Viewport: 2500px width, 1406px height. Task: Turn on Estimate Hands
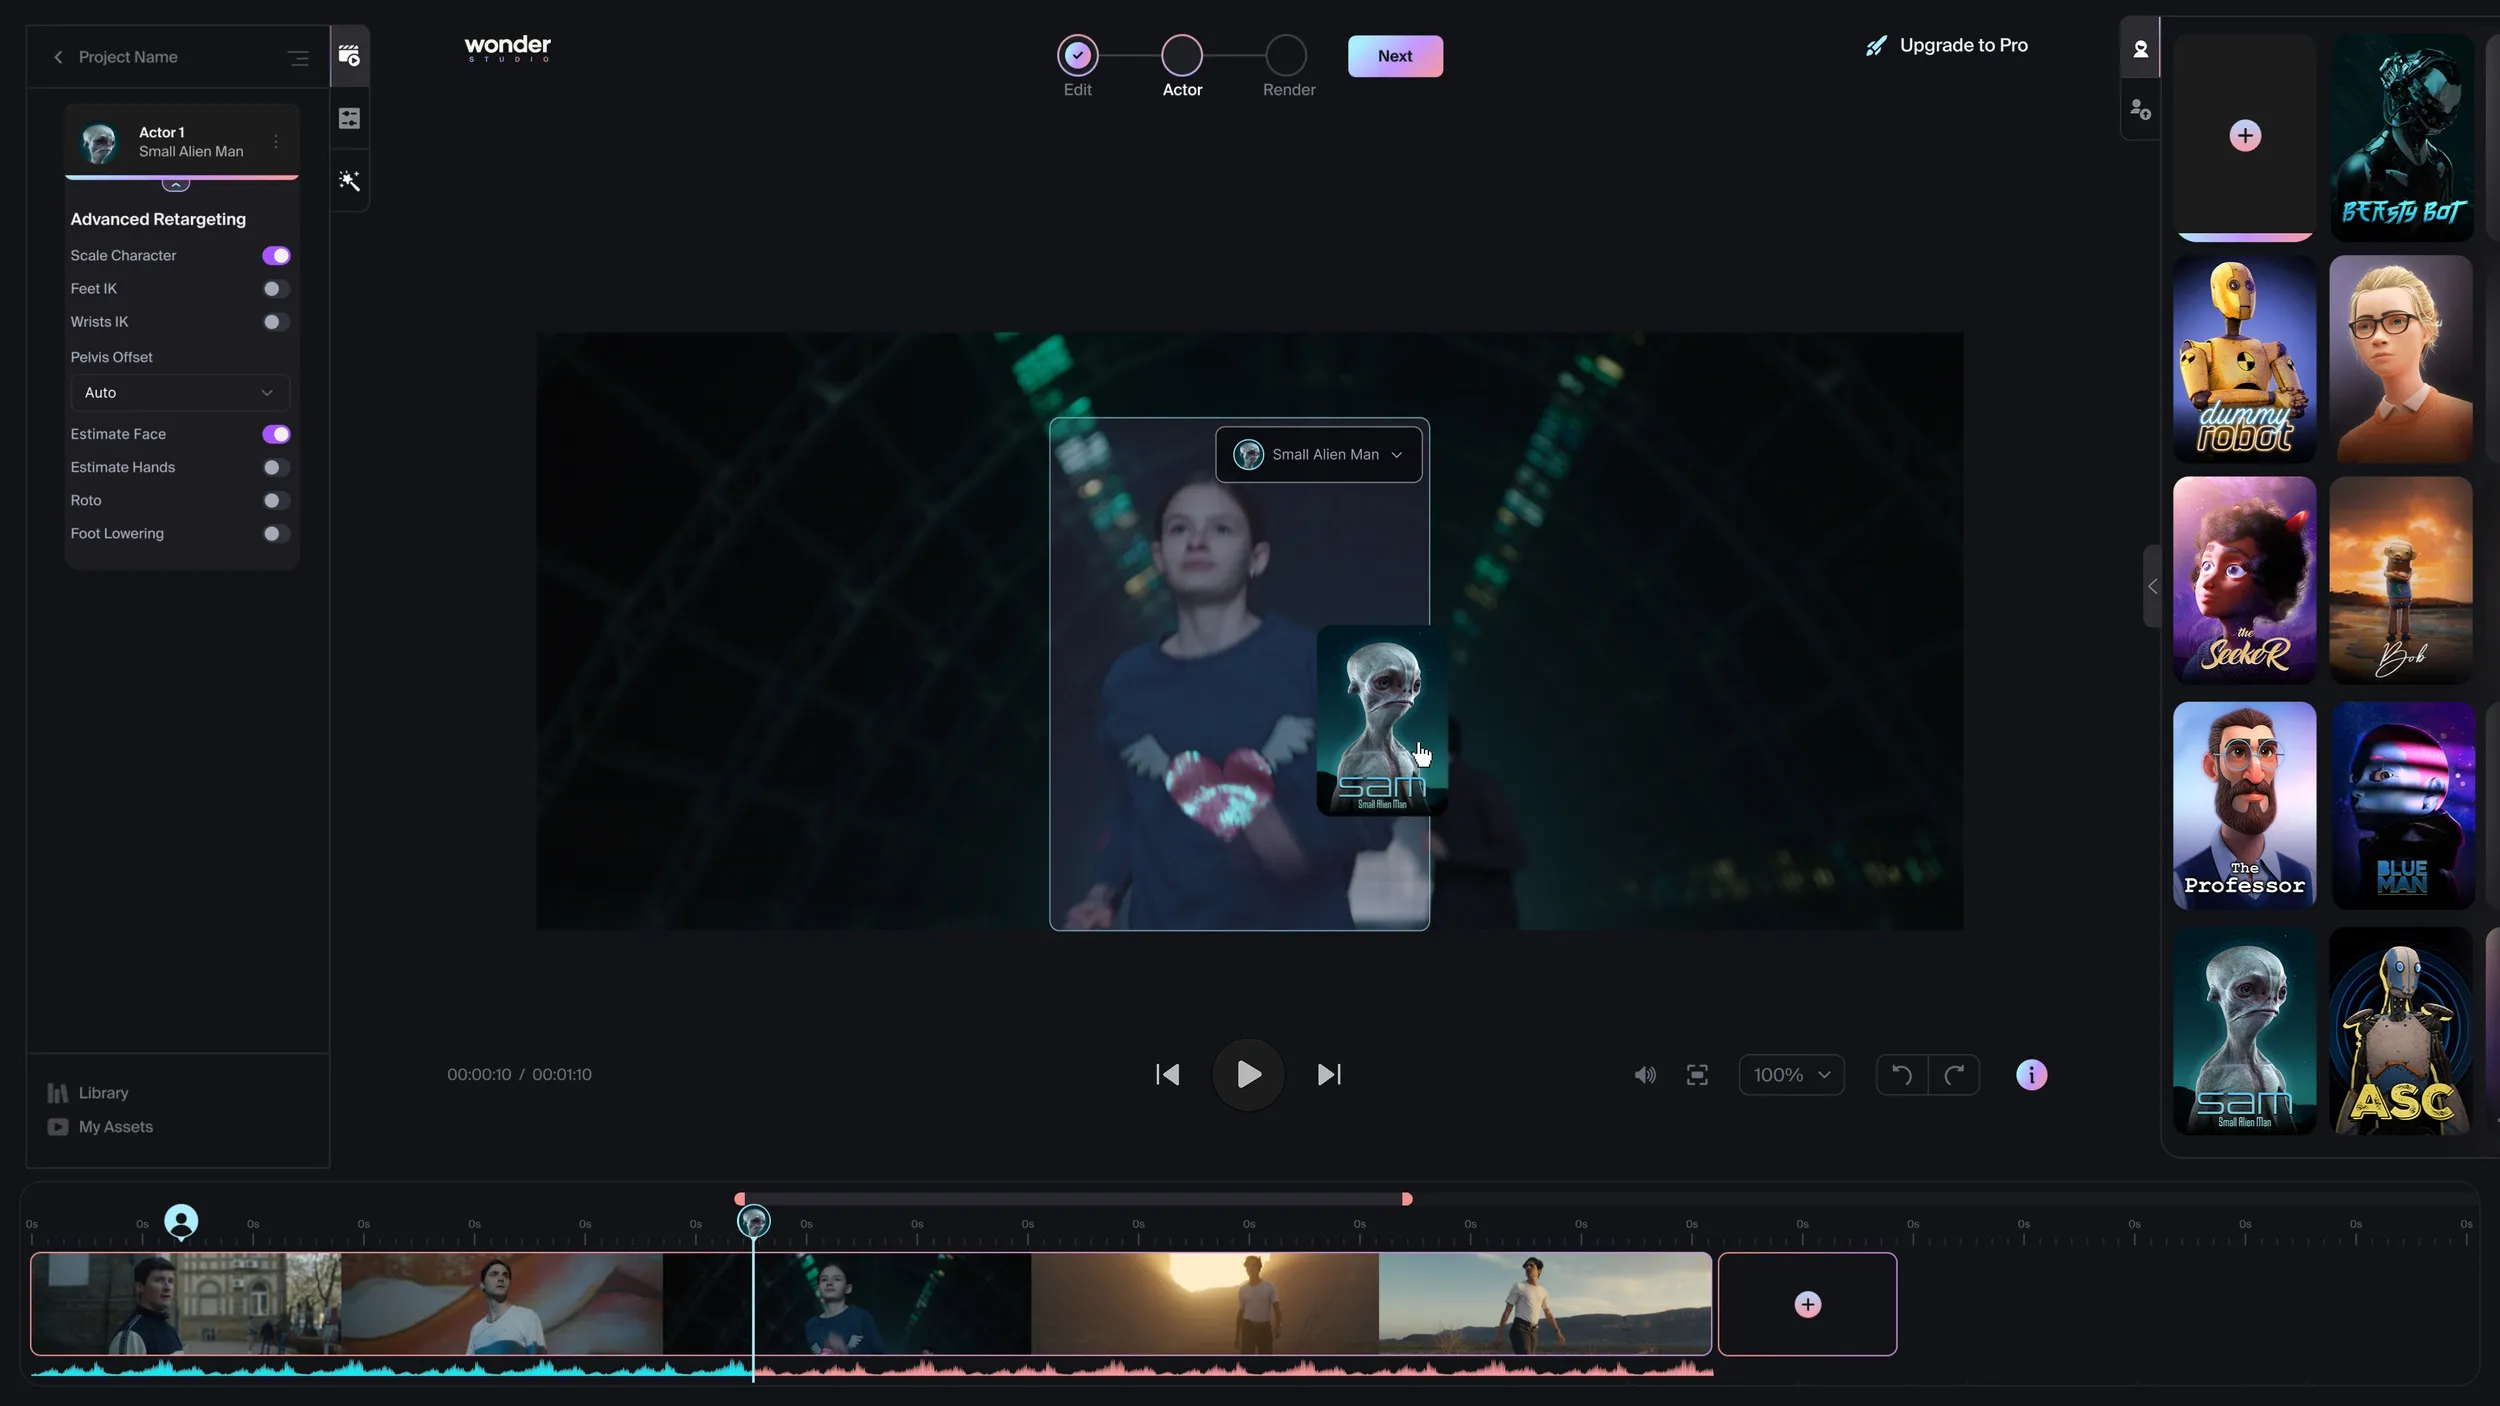(x=276, y=468)
